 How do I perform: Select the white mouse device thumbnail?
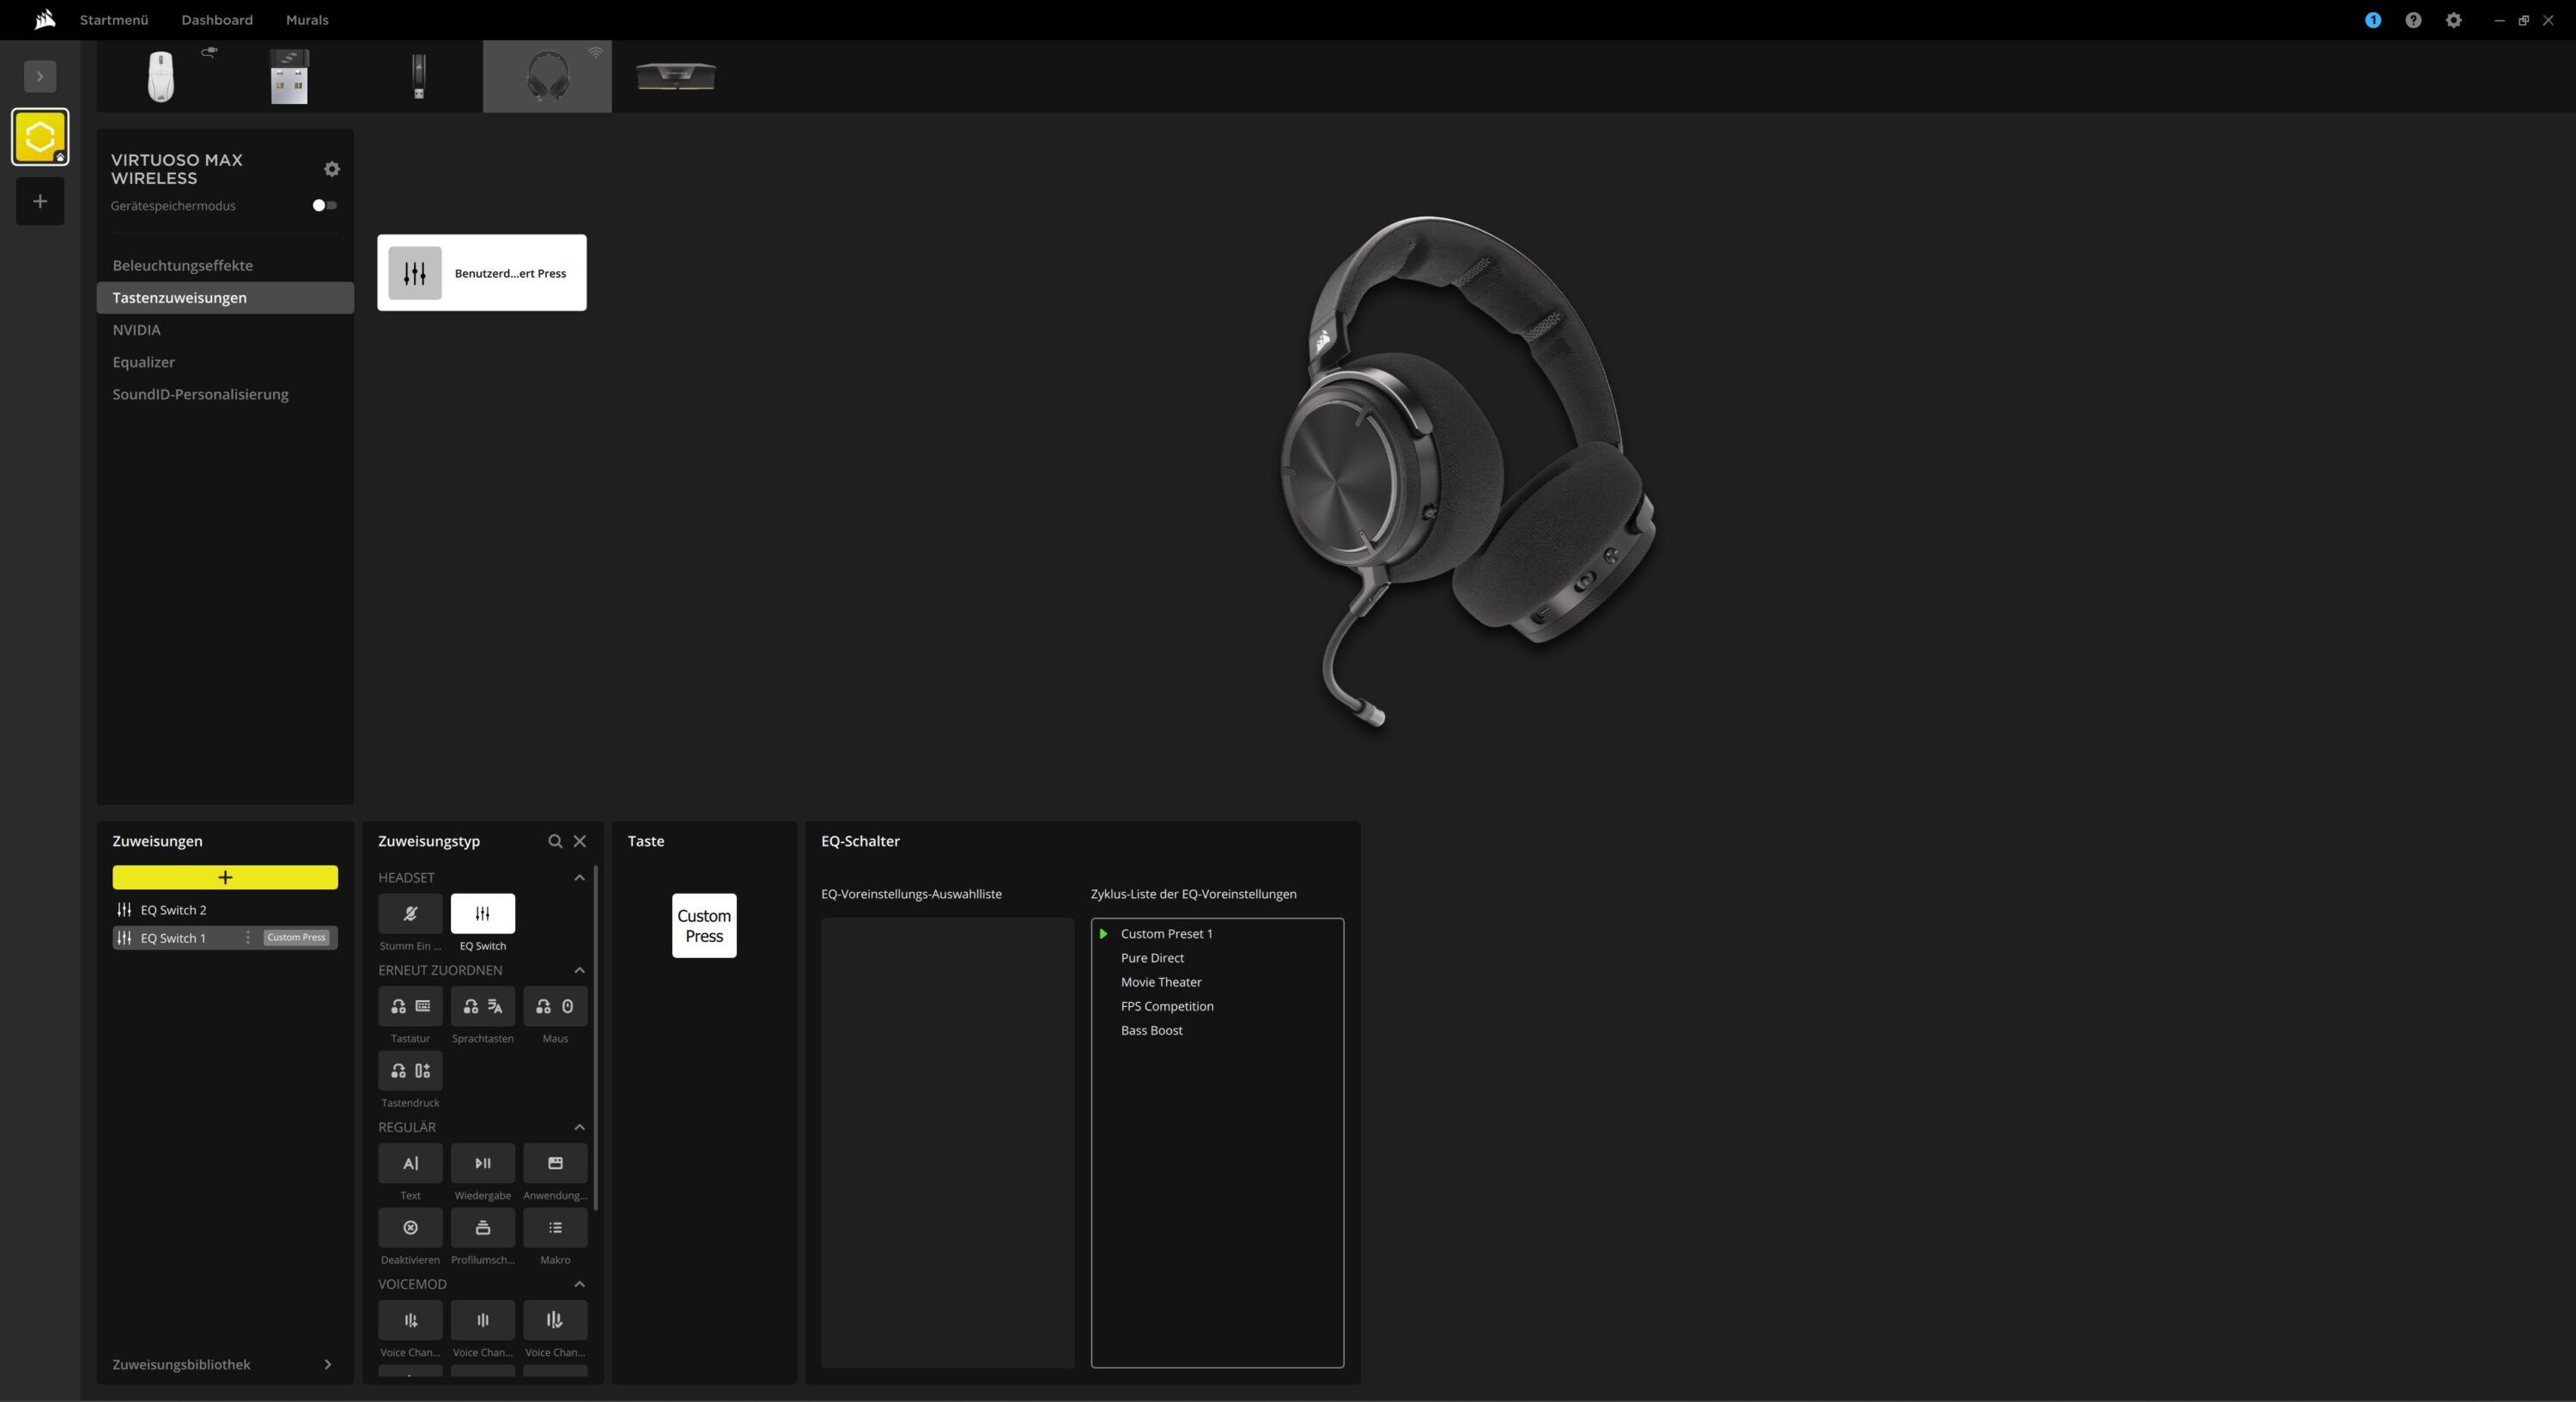pos(161,76)
